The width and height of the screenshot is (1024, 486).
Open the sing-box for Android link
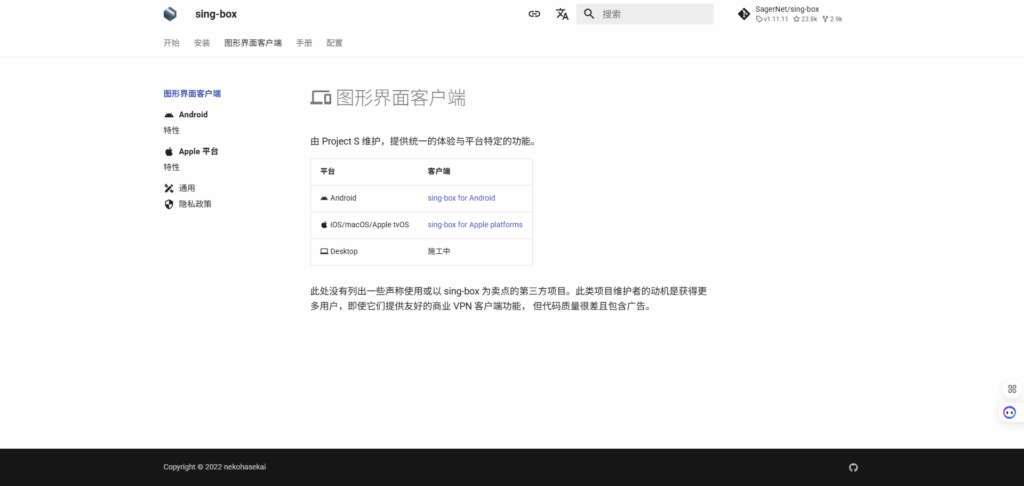coord(461,198)
